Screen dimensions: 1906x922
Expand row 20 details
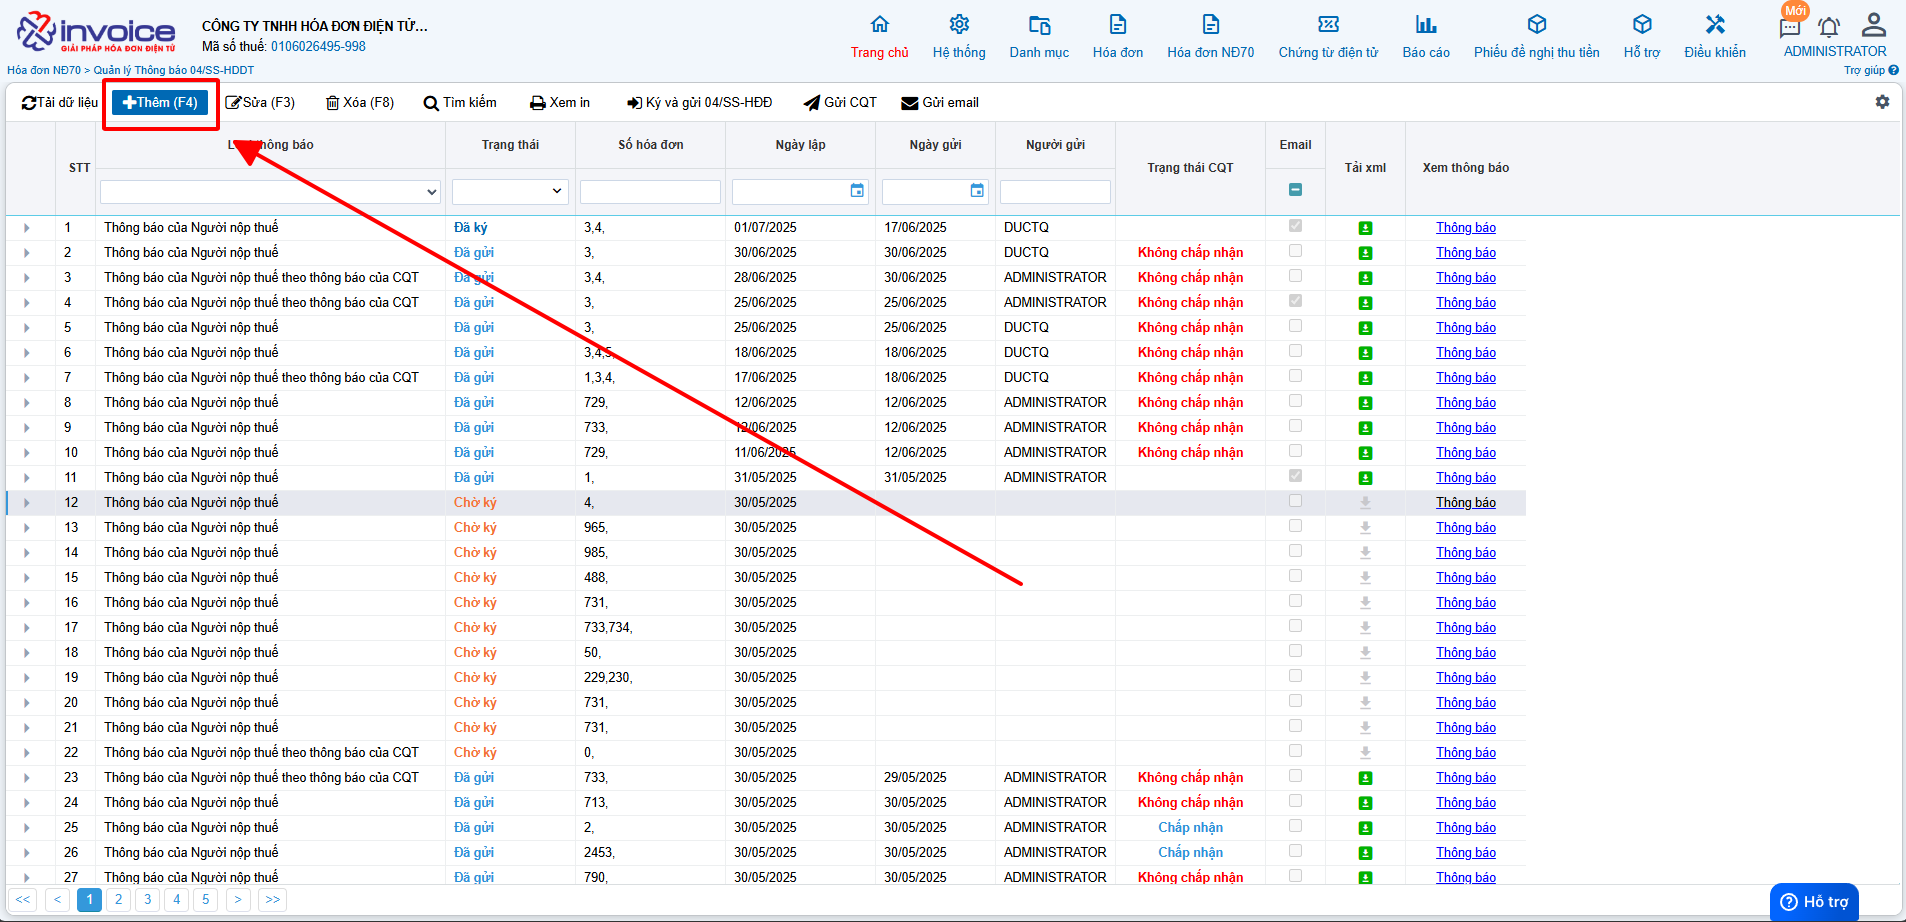pos(27,703)
